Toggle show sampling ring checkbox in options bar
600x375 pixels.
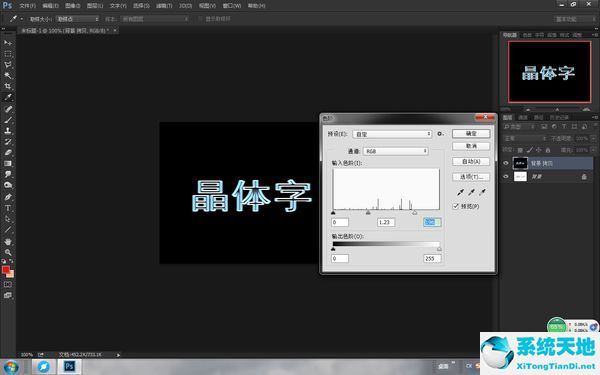200,19
